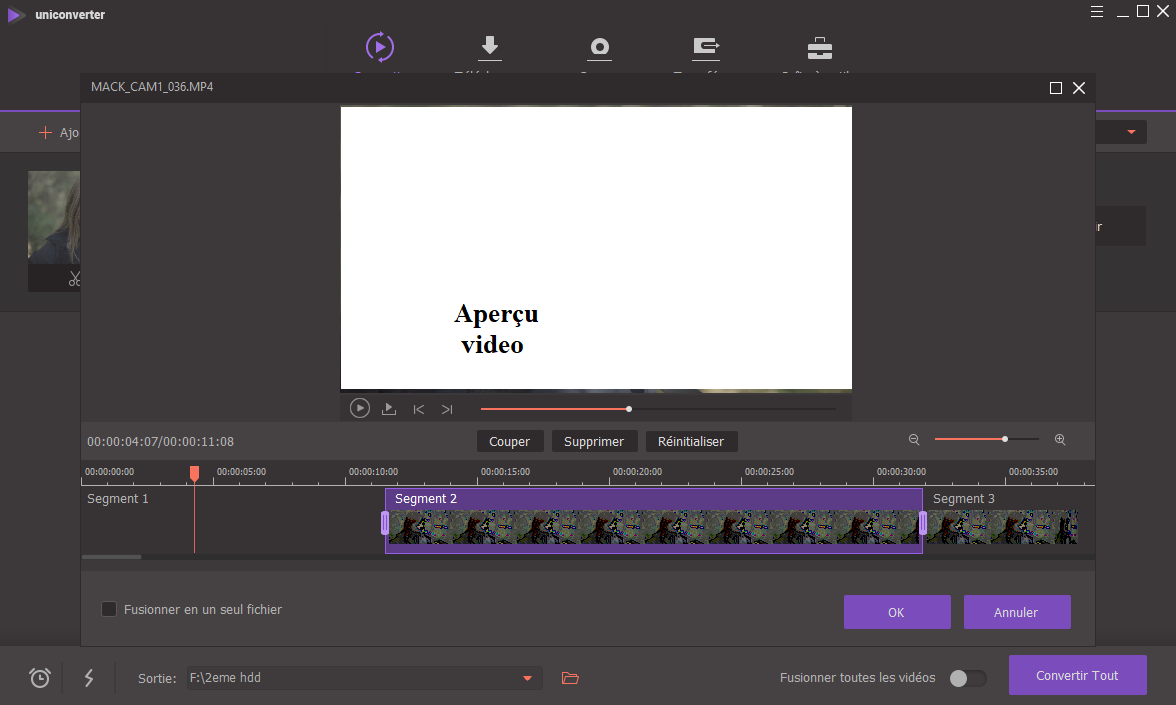Image resolution: width=1176 pixels, height=705 pixels.
Task: Open the output folder icon
Action: (x=570, y=678)
